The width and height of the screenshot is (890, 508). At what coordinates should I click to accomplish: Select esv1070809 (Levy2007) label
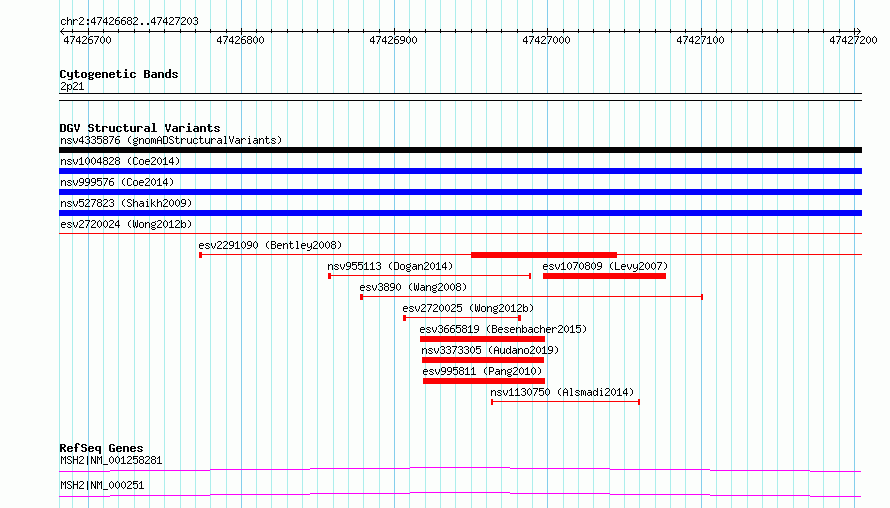tap(605, 266)
